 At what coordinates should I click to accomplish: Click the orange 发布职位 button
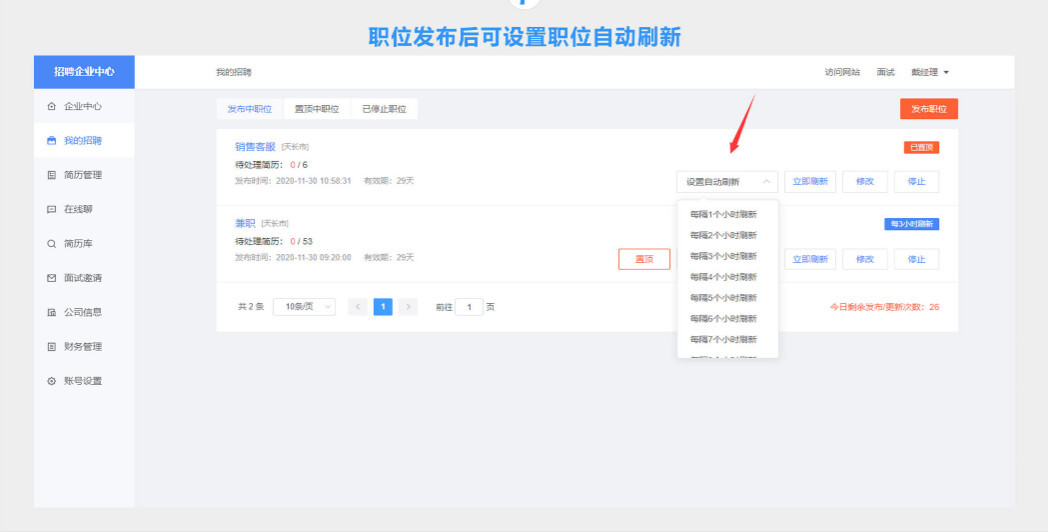928,109
